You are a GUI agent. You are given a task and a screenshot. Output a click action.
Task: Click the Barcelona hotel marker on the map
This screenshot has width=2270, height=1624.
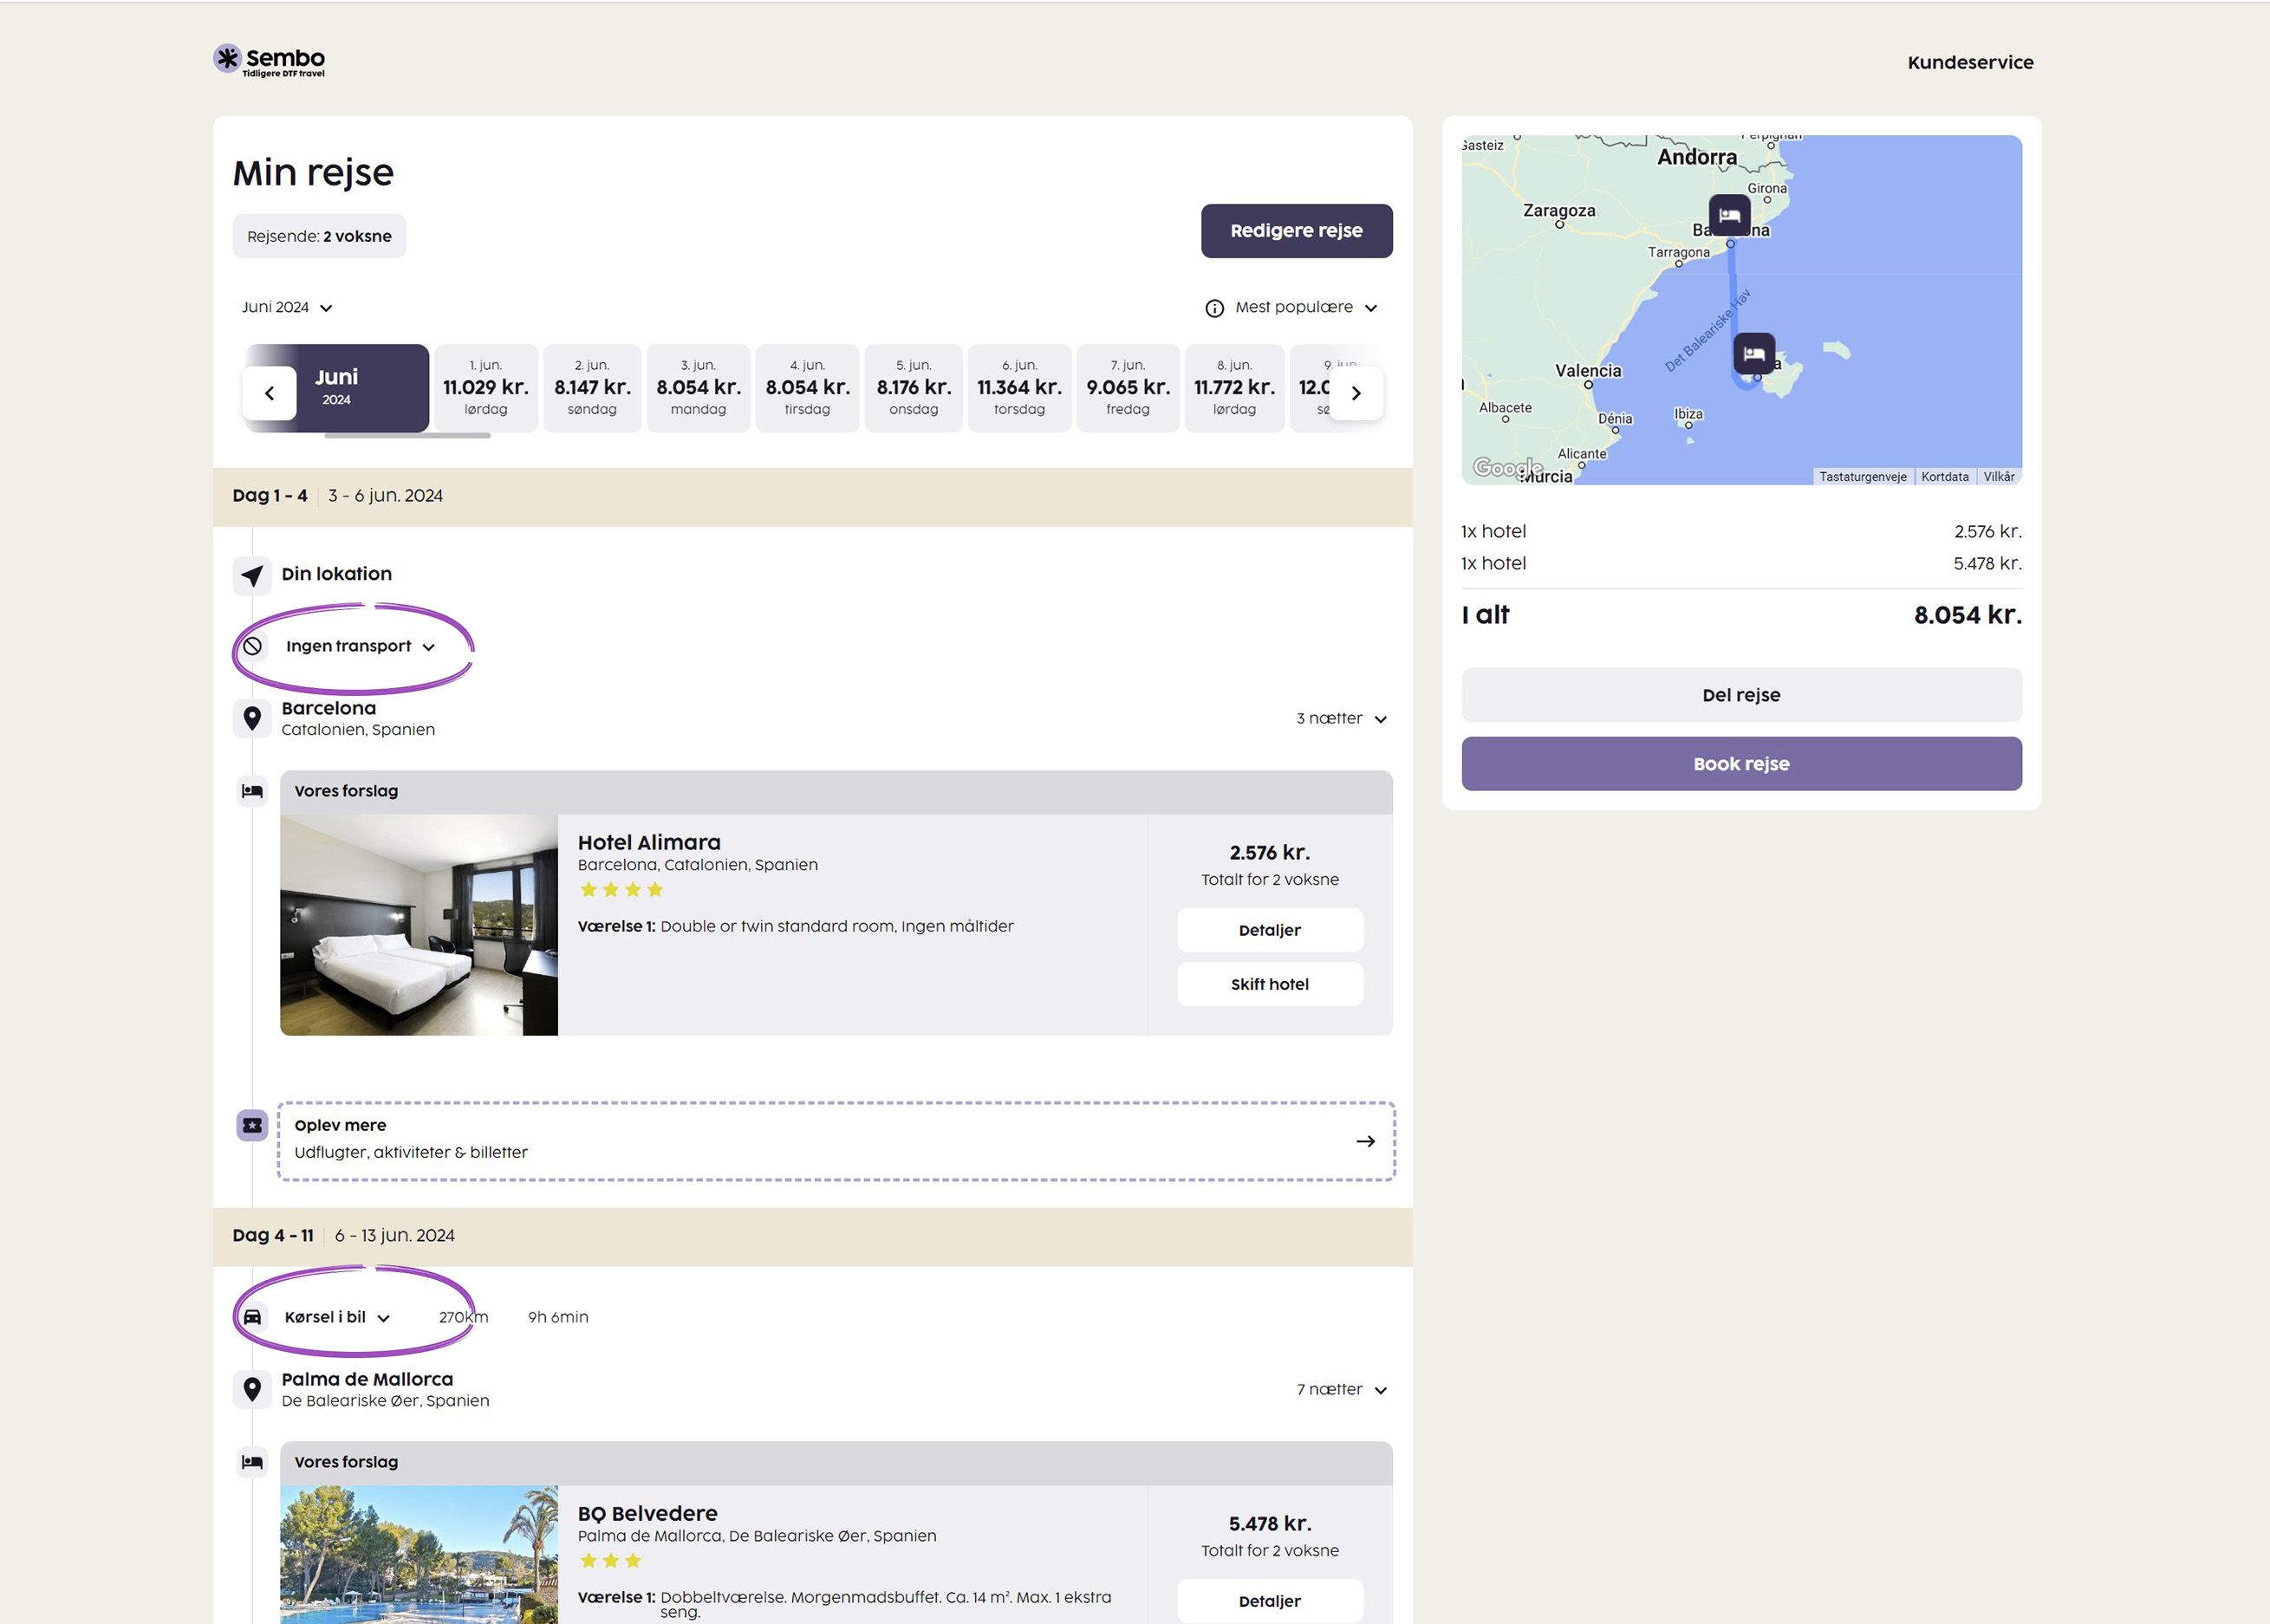pos(1729,215)
